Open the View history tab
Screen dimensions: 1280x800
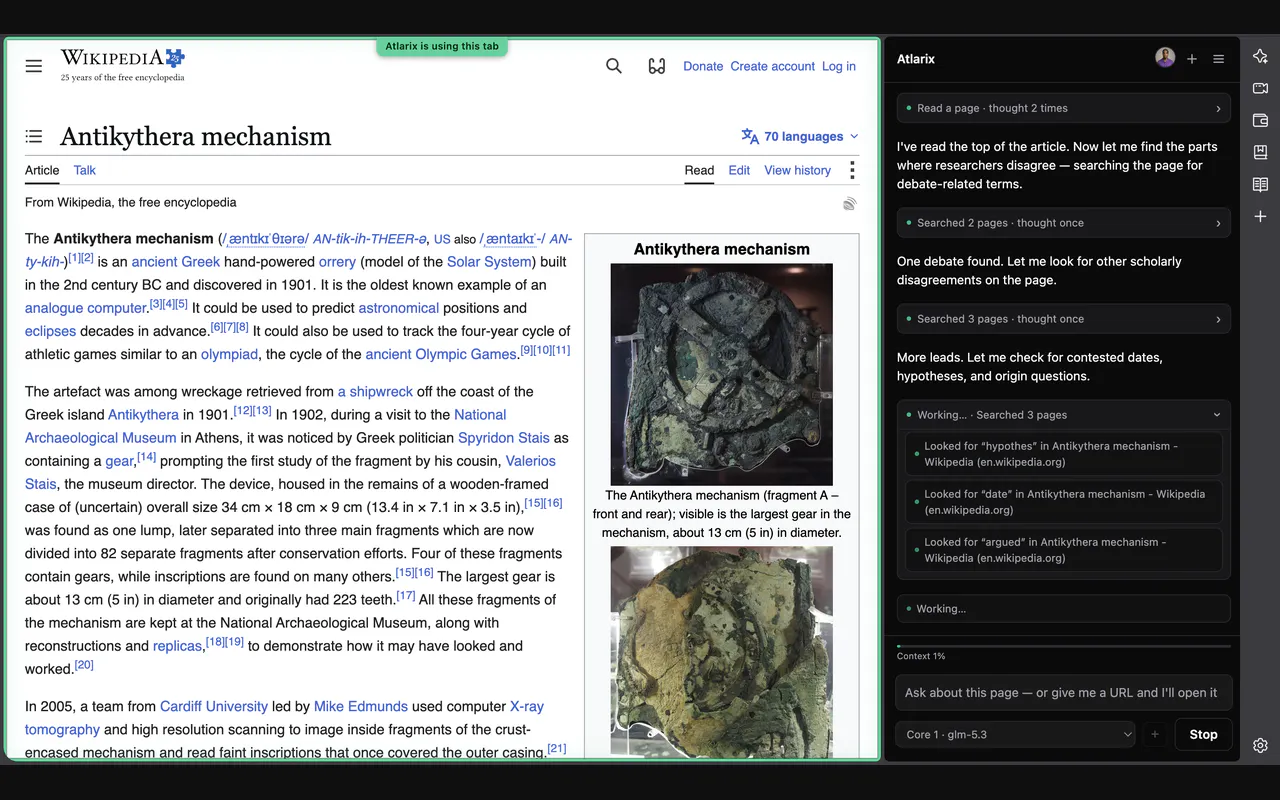pyautogui.click(x=797, y=170)
